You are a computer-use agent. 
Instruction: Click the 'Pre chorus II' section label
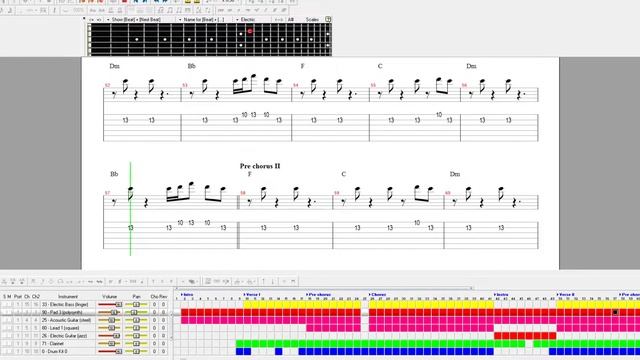click(260, 166)
